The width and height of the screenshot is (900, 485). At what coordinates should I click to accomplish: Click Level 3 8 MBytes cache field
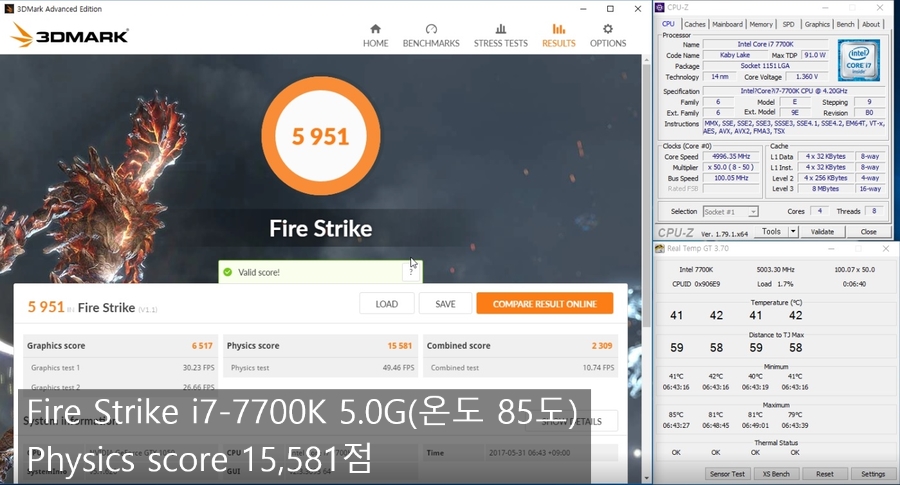(825, 189)
